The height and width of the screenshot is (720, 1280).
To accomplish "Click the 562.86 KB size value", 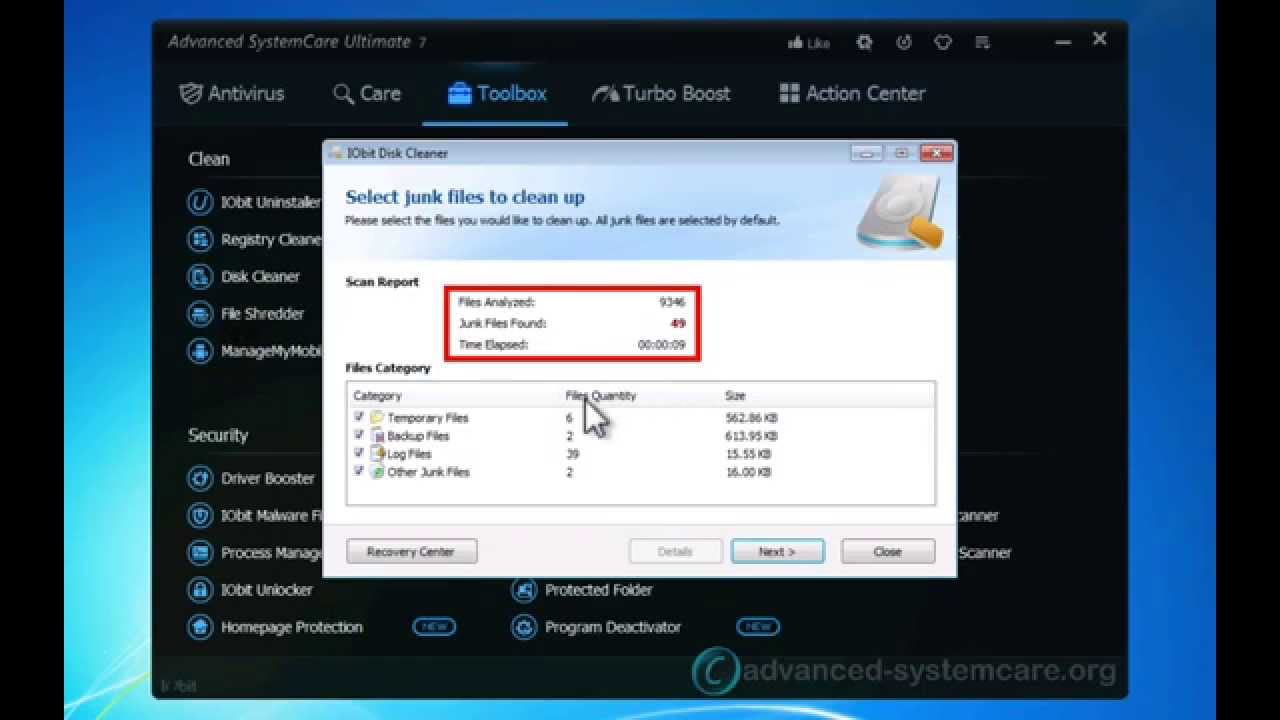I will 751,418.
